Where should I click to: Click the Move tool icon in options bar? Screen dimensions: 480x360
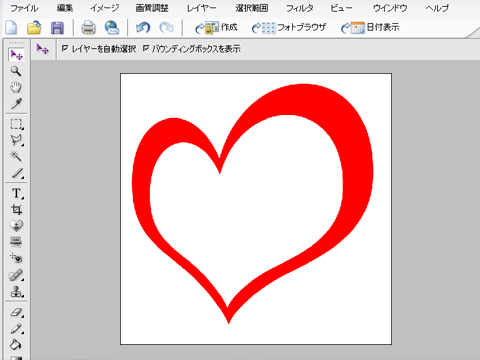tap(43, 49)
